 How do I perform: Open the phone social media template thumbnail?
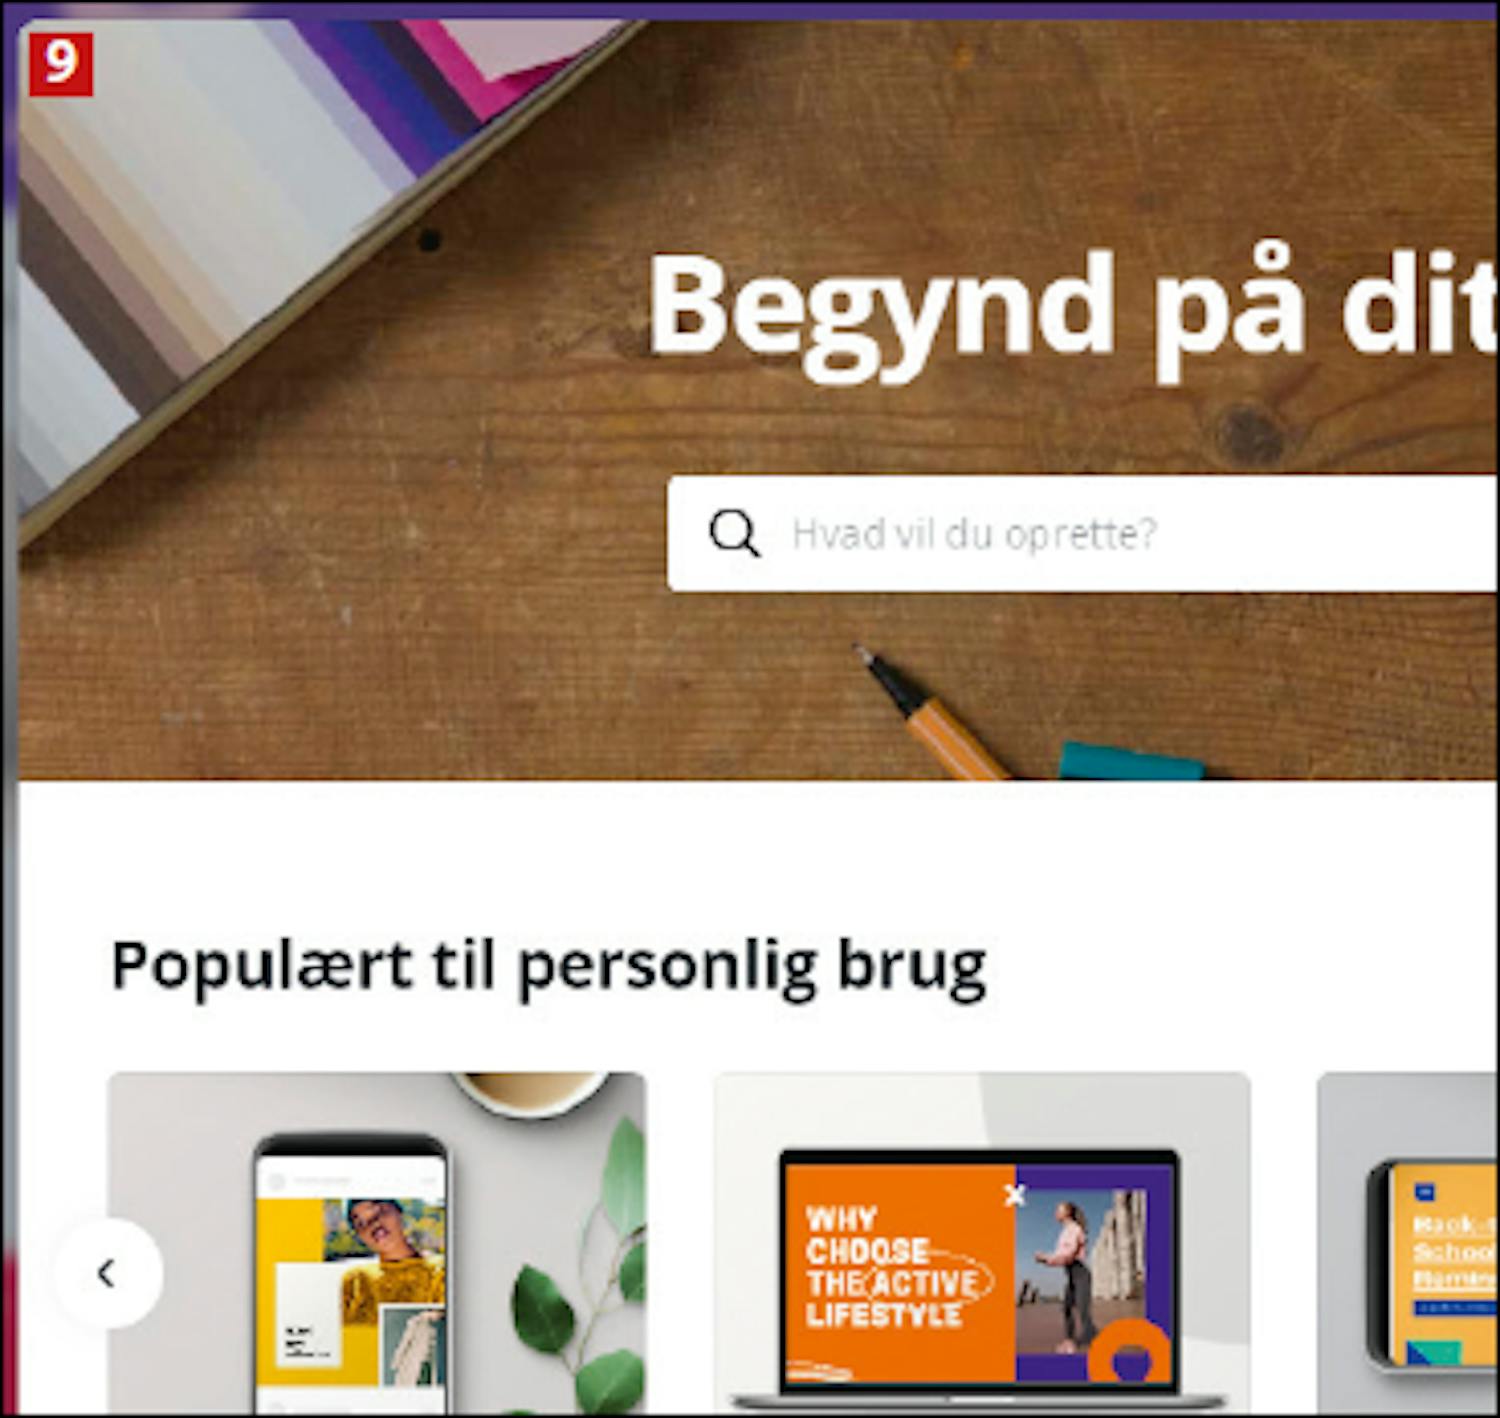pos(377,1243)
